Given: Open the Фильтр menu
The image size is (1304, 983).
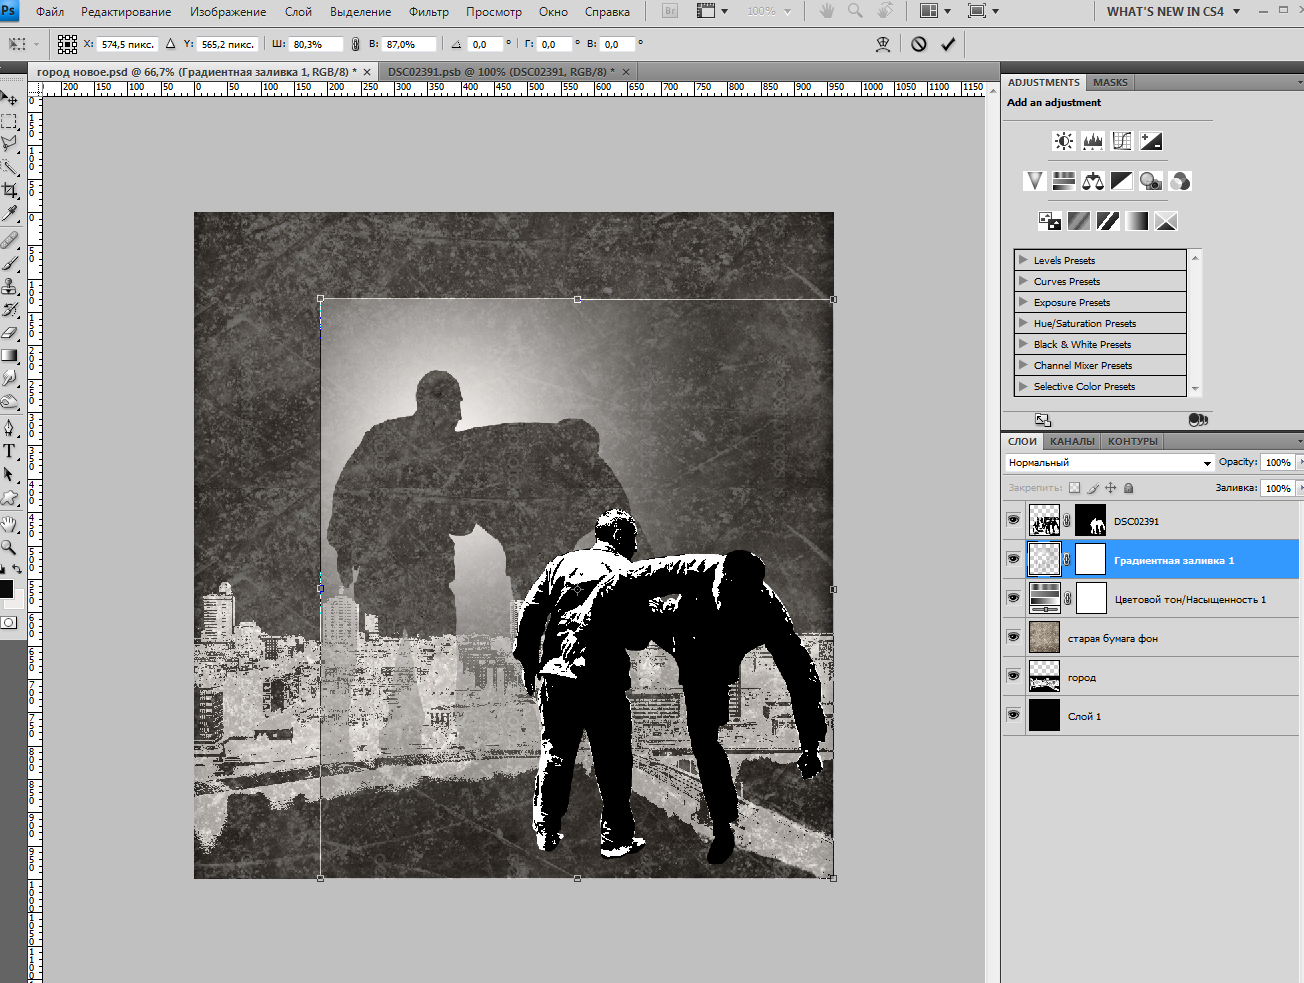Looking at the screenshot, I should click(x=428, y=12).
